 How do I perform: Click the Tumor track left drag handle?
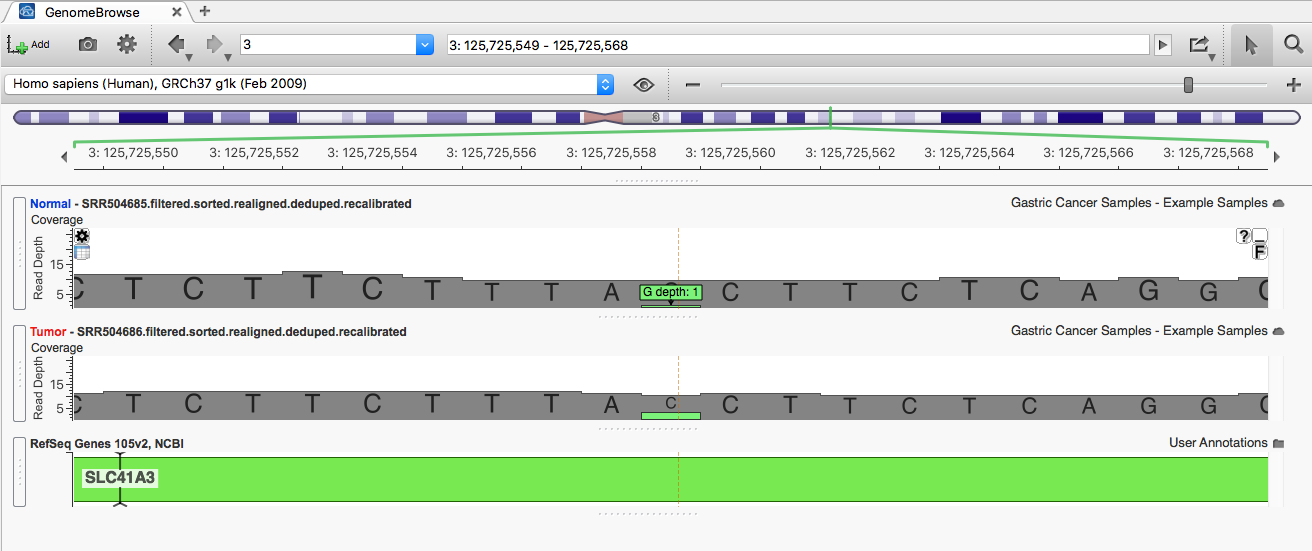point(18,373)
